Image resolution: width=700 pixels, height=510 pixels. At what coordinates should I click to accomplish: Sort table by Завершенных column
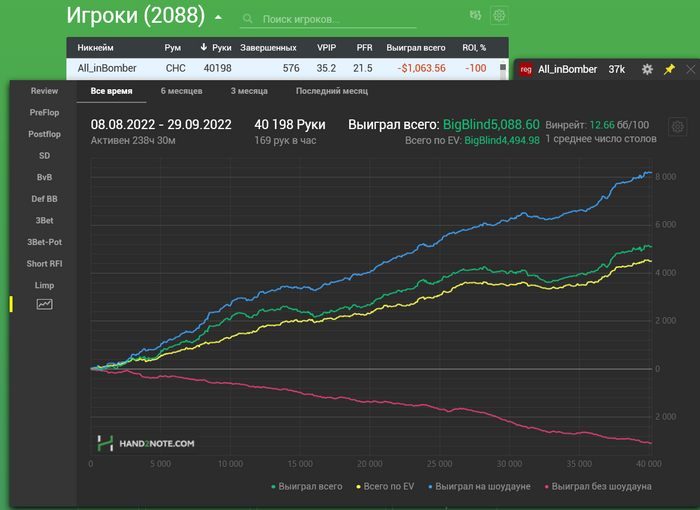pyautogui.click(x=268, y=48)
